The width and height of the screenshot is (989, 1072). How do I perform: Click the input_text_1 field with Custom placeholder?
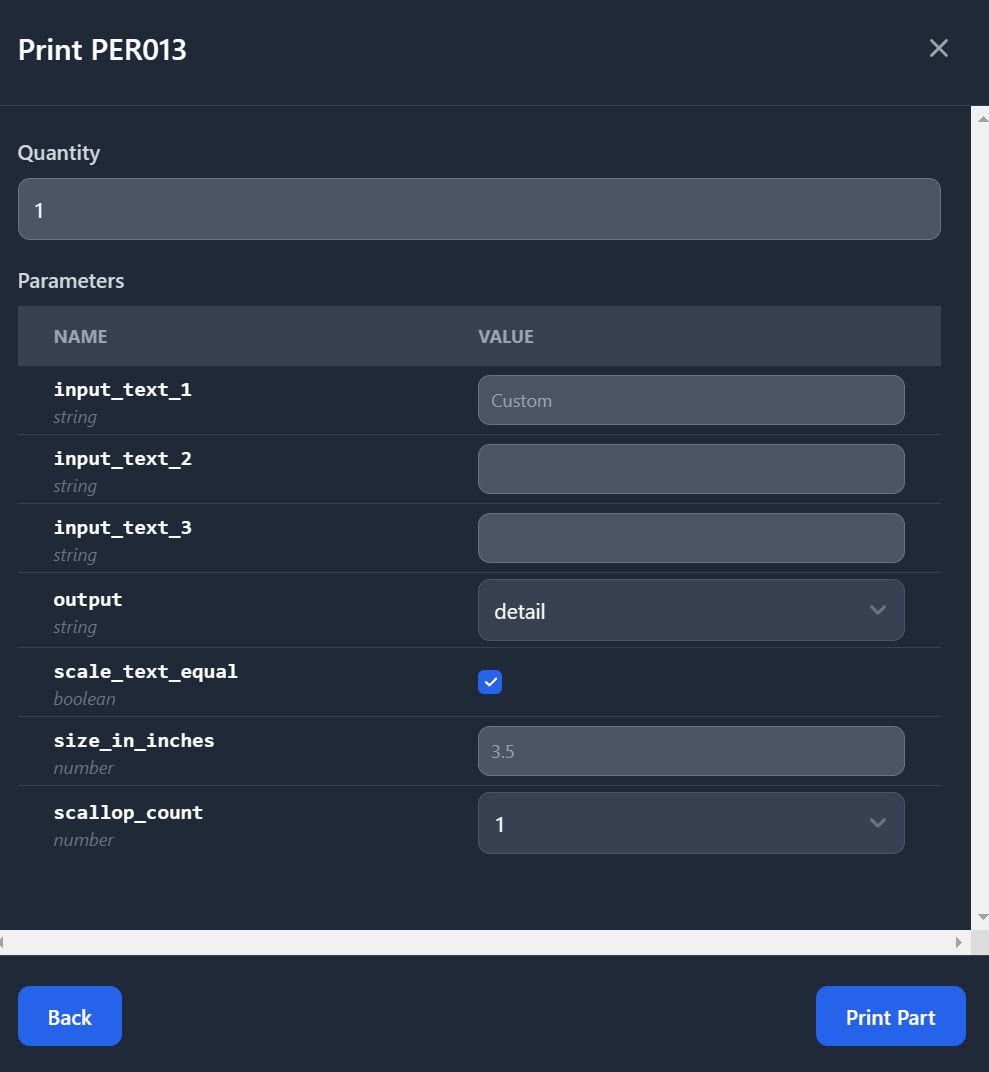click(691, 401)
